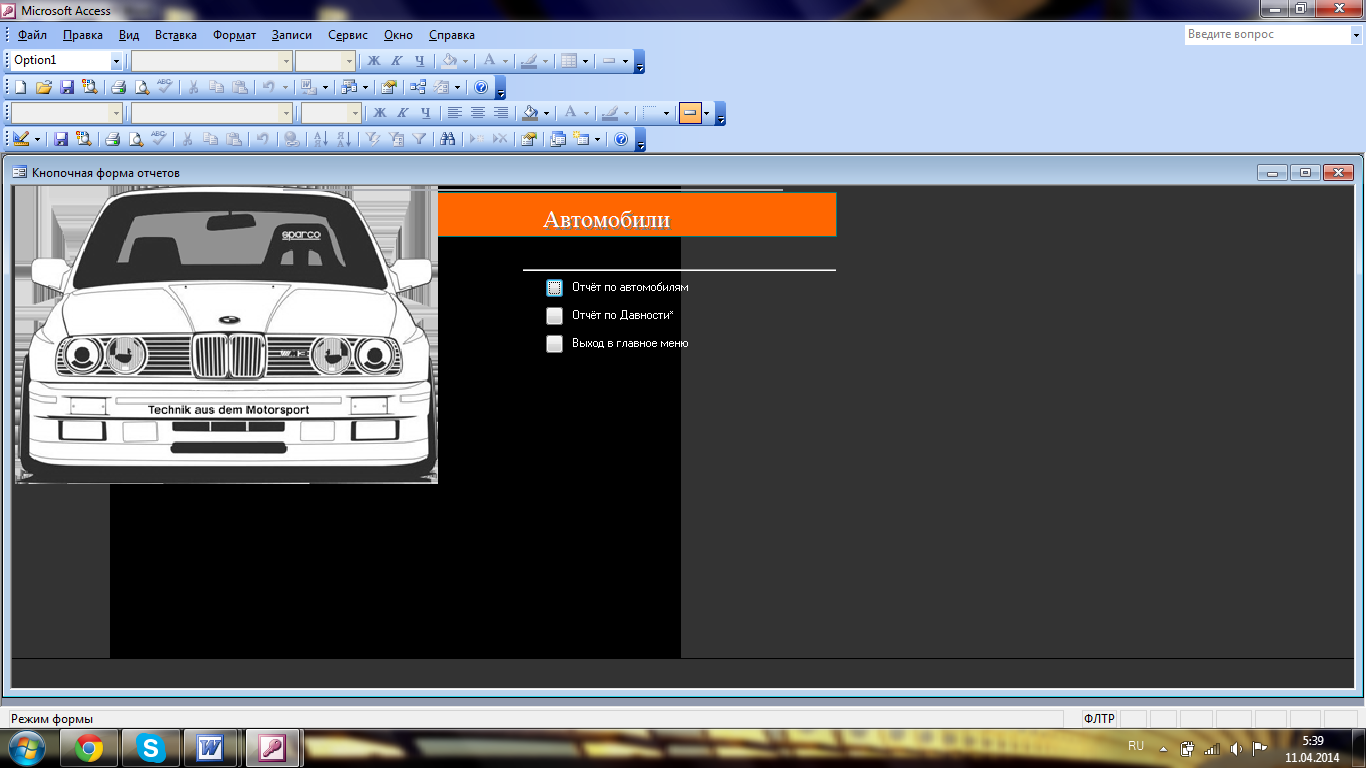Switch to Word on the taskbar
1366x768 pixels.
pyautogui.click(x=211, y=747)
